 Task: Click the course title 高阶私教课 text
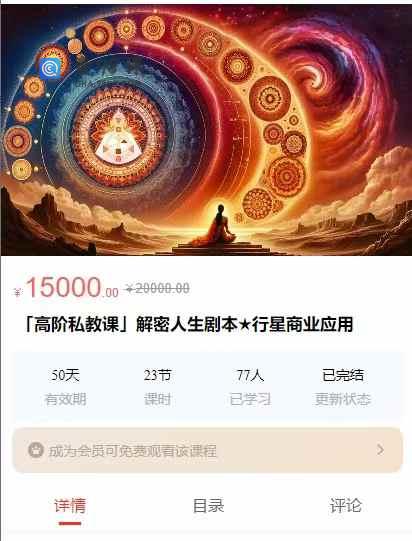76,324
